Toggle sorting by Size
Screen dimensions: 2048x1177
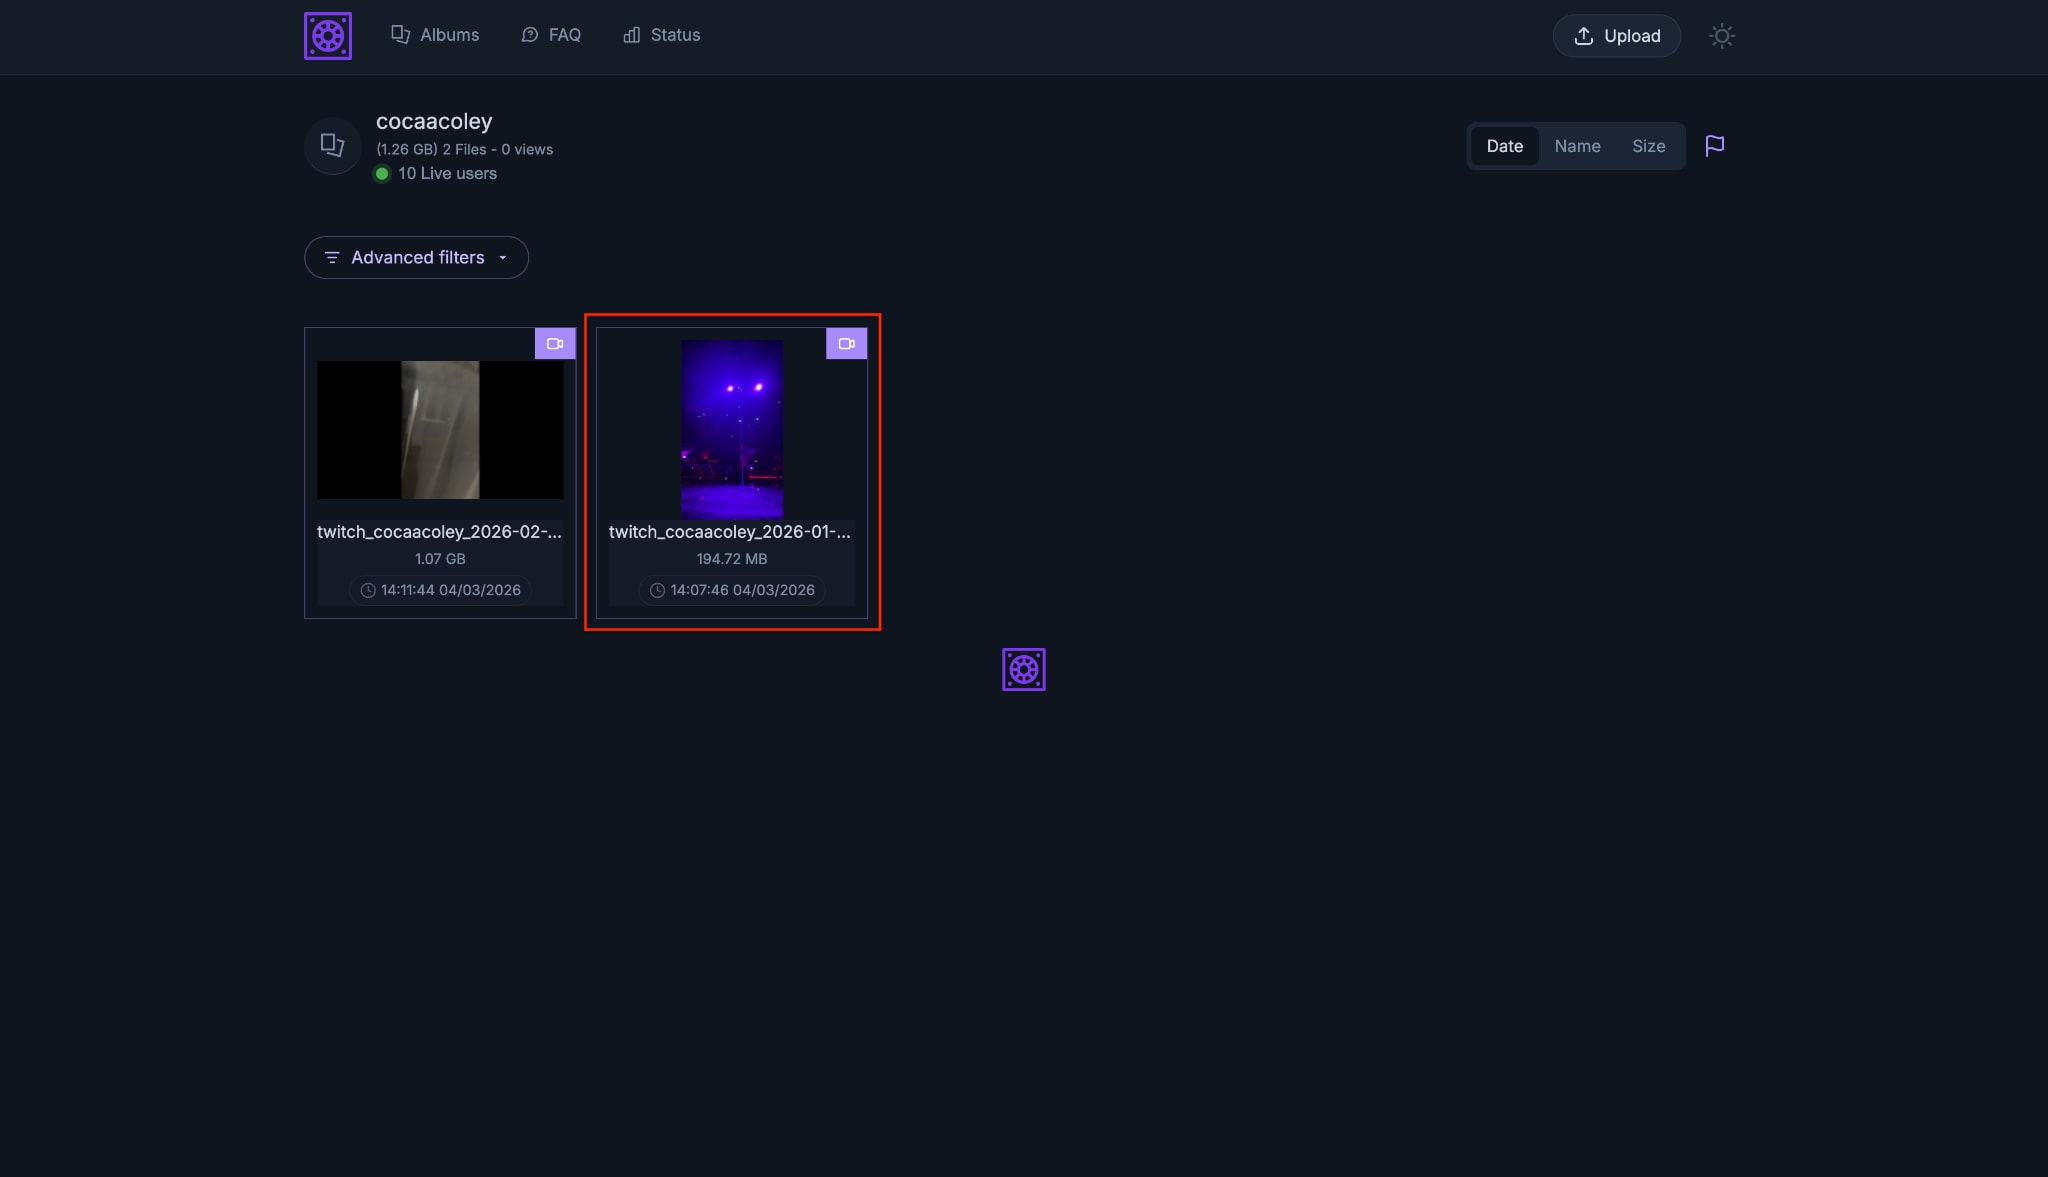coord(1648,146)
